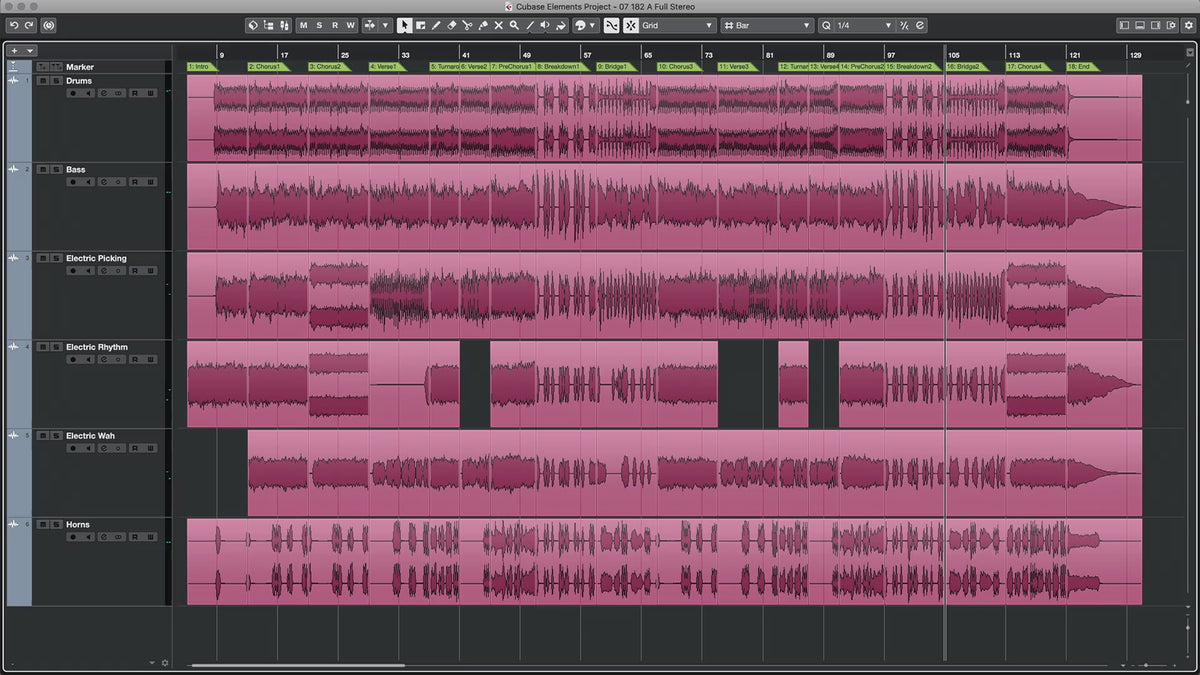The image size is (1200, 675).
Task: Select the Draw pencil tool
Action: (x=436, y=25)
